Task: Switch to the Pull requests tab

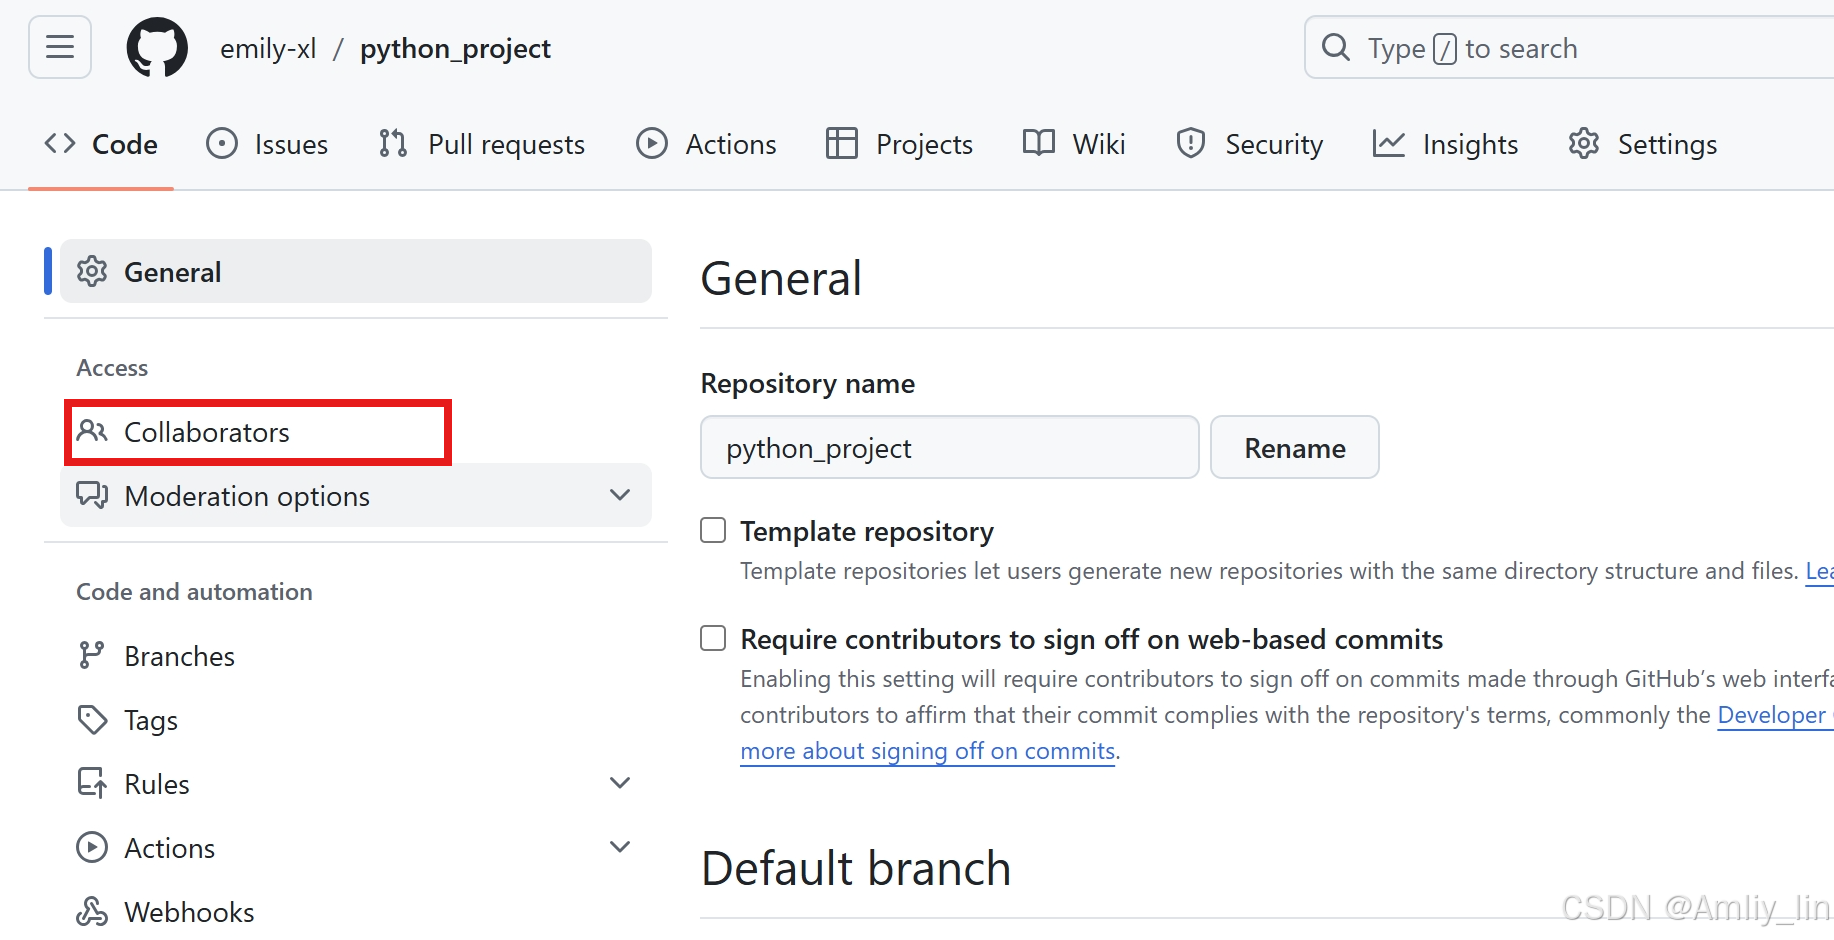Action: 482,144
